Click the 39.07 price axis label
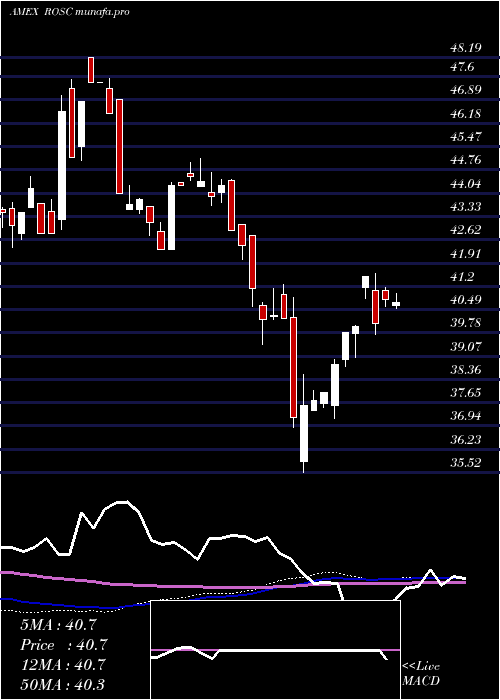Viewport: 500px width, 700px height. point(466,346)
